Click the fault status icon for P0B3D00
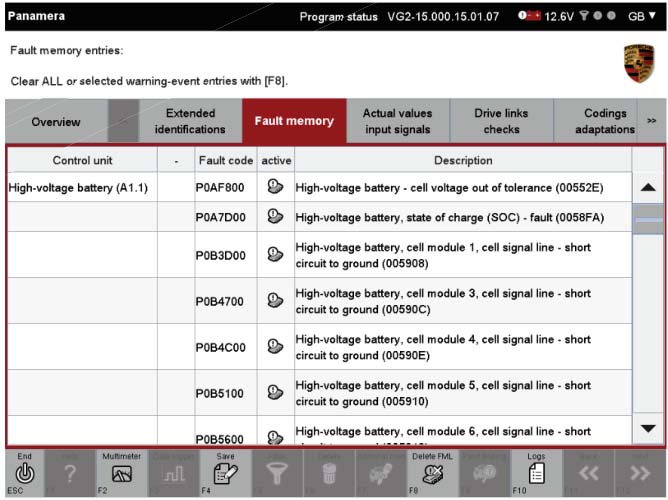Screen dimensions: 668x500 coord(275,254)
